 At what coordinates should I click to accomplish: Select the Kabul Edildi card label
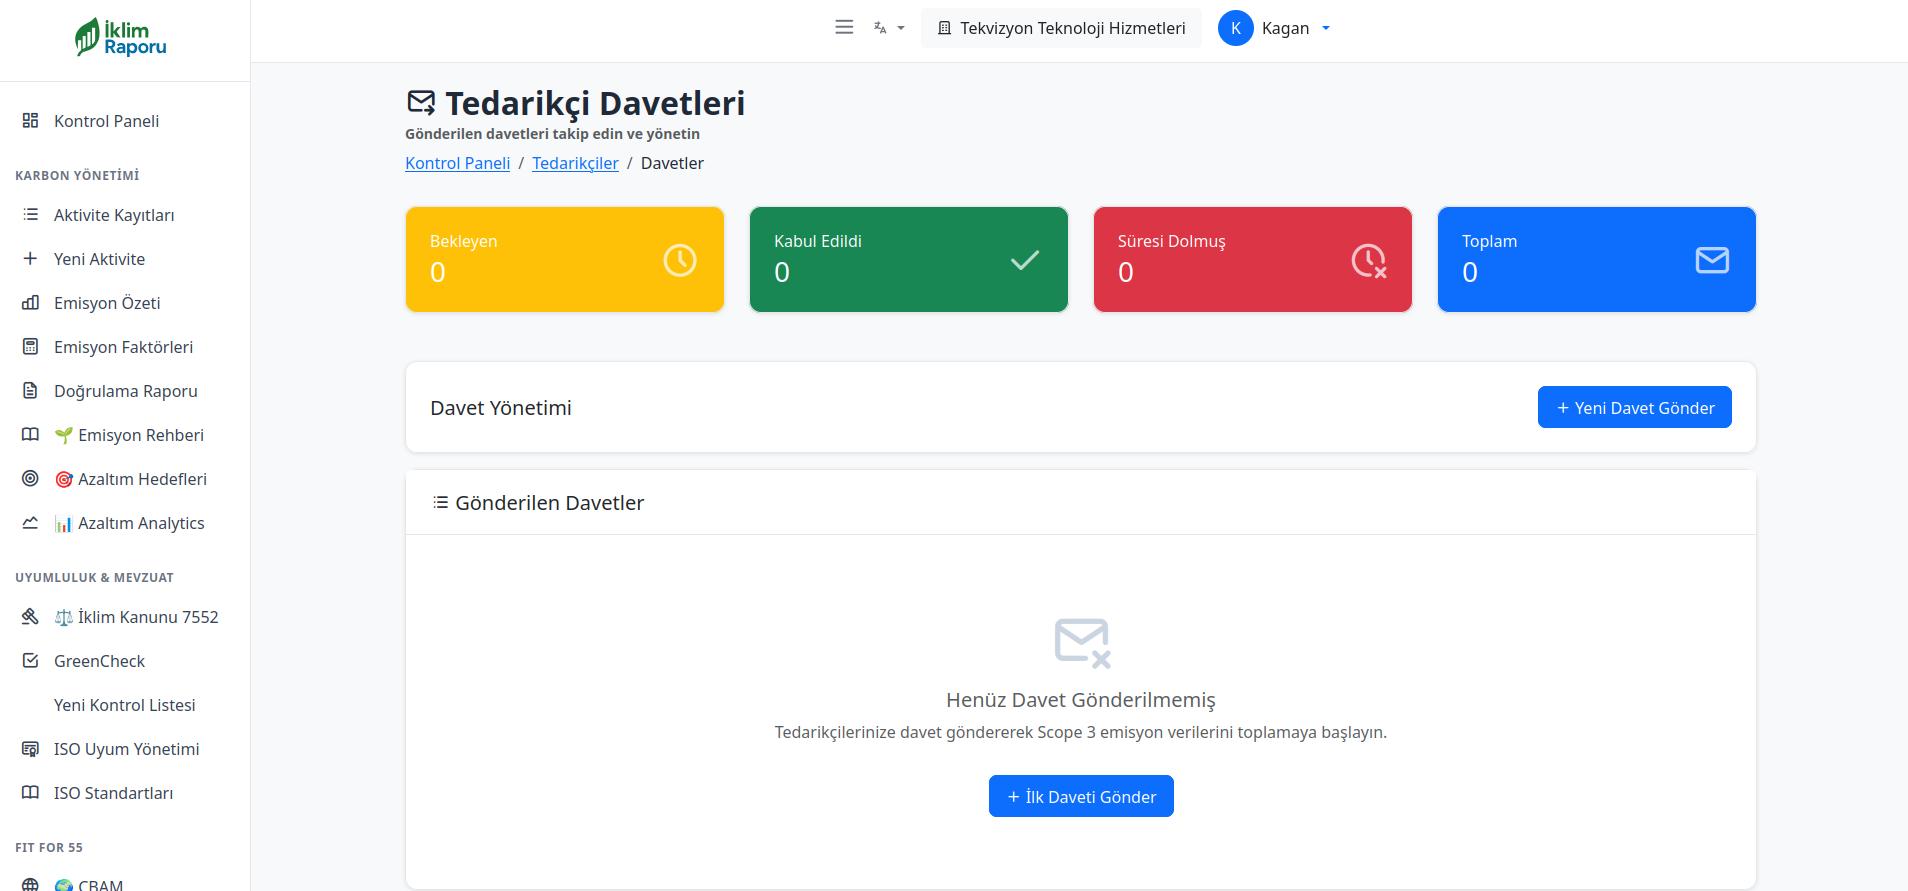pos(818,241)
